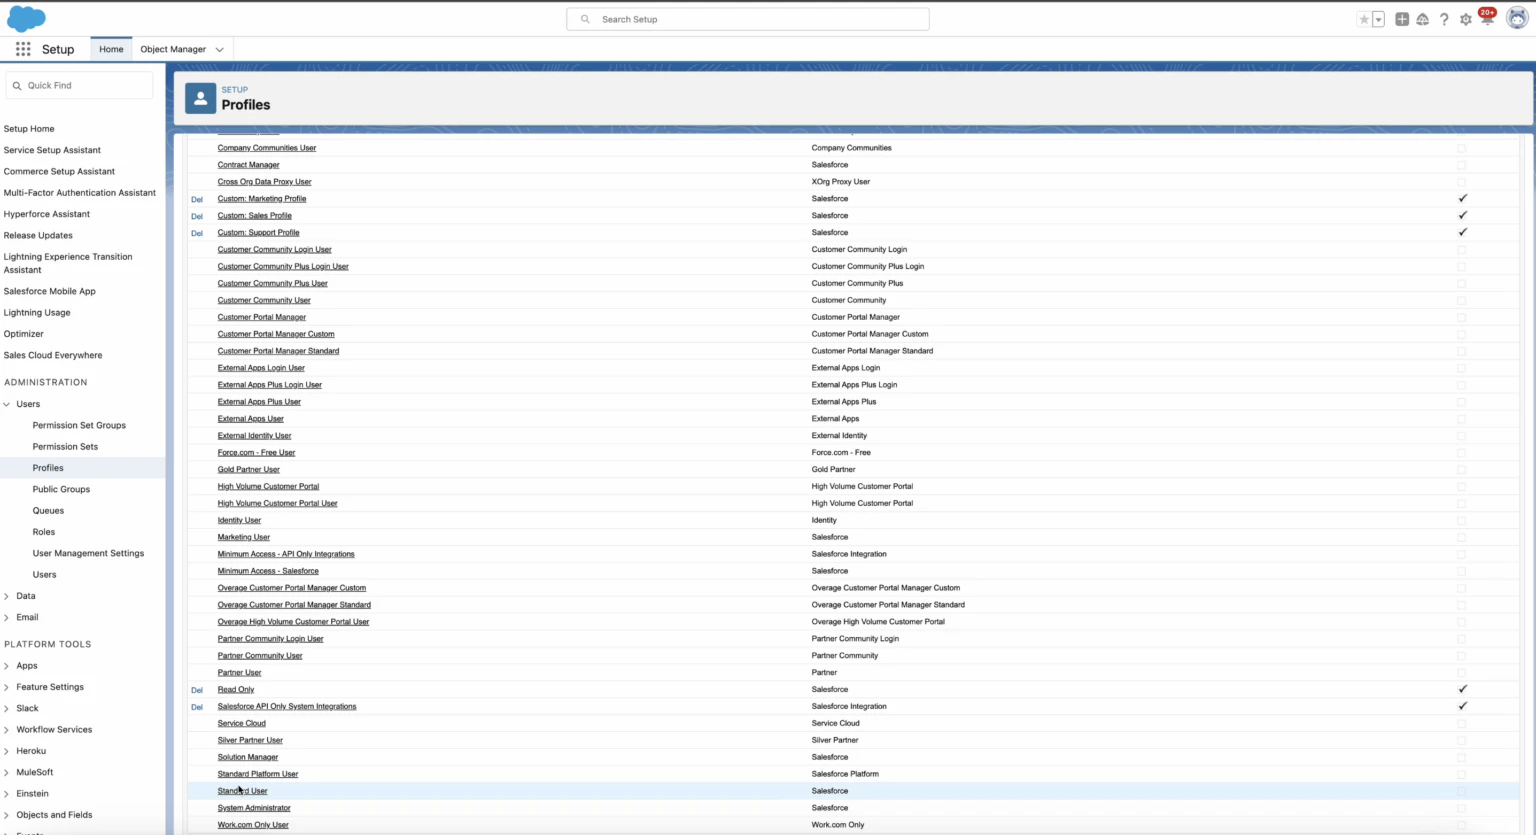
Task: Delete Salesforce API Only System Integrations profile
Action: pos(197,707)
